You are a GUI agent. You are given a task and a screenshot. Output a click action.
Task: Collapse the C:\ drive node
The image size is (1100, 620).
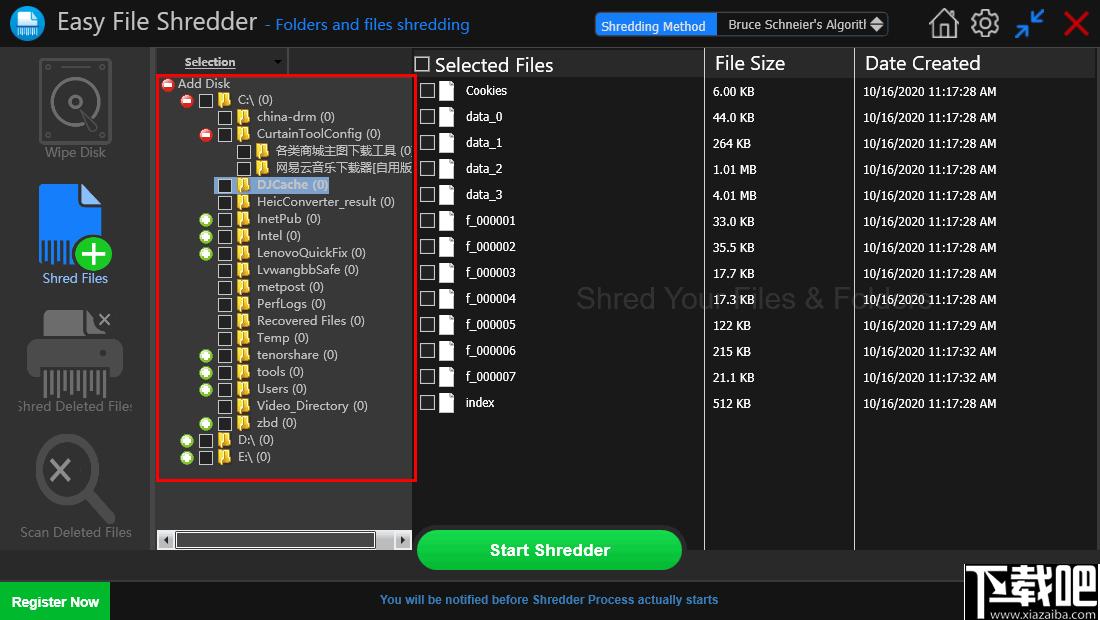click(187, 101)
